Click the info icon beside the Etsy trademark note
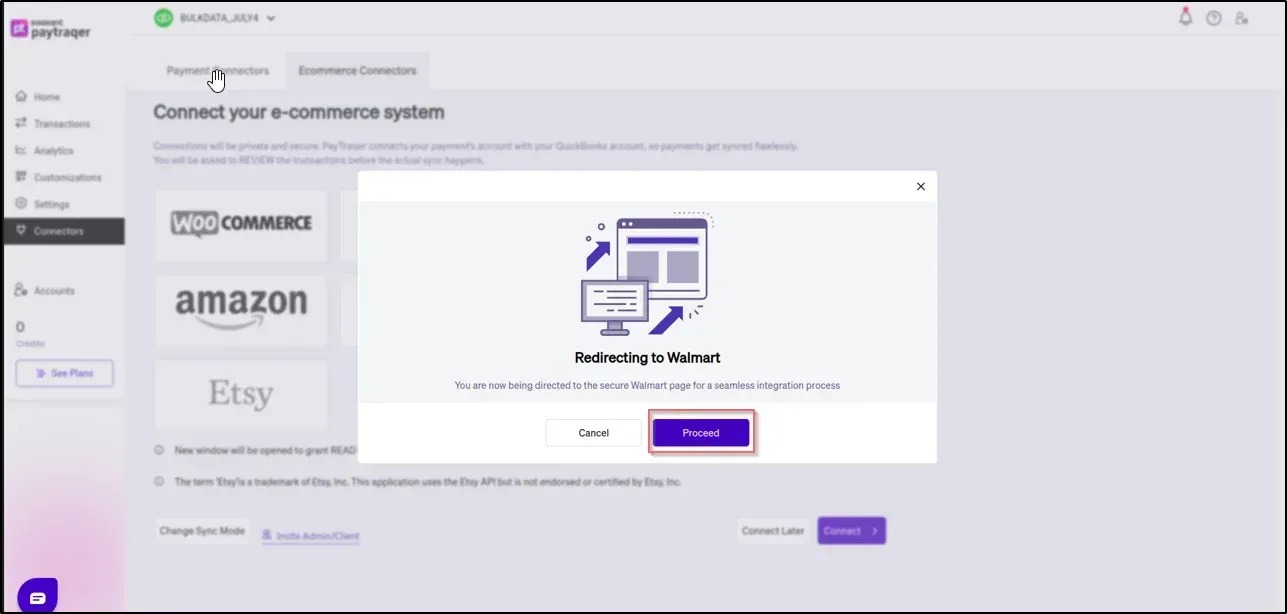Image resolution: width=1287 pixels, height=614 pixels. pos(159,481)
